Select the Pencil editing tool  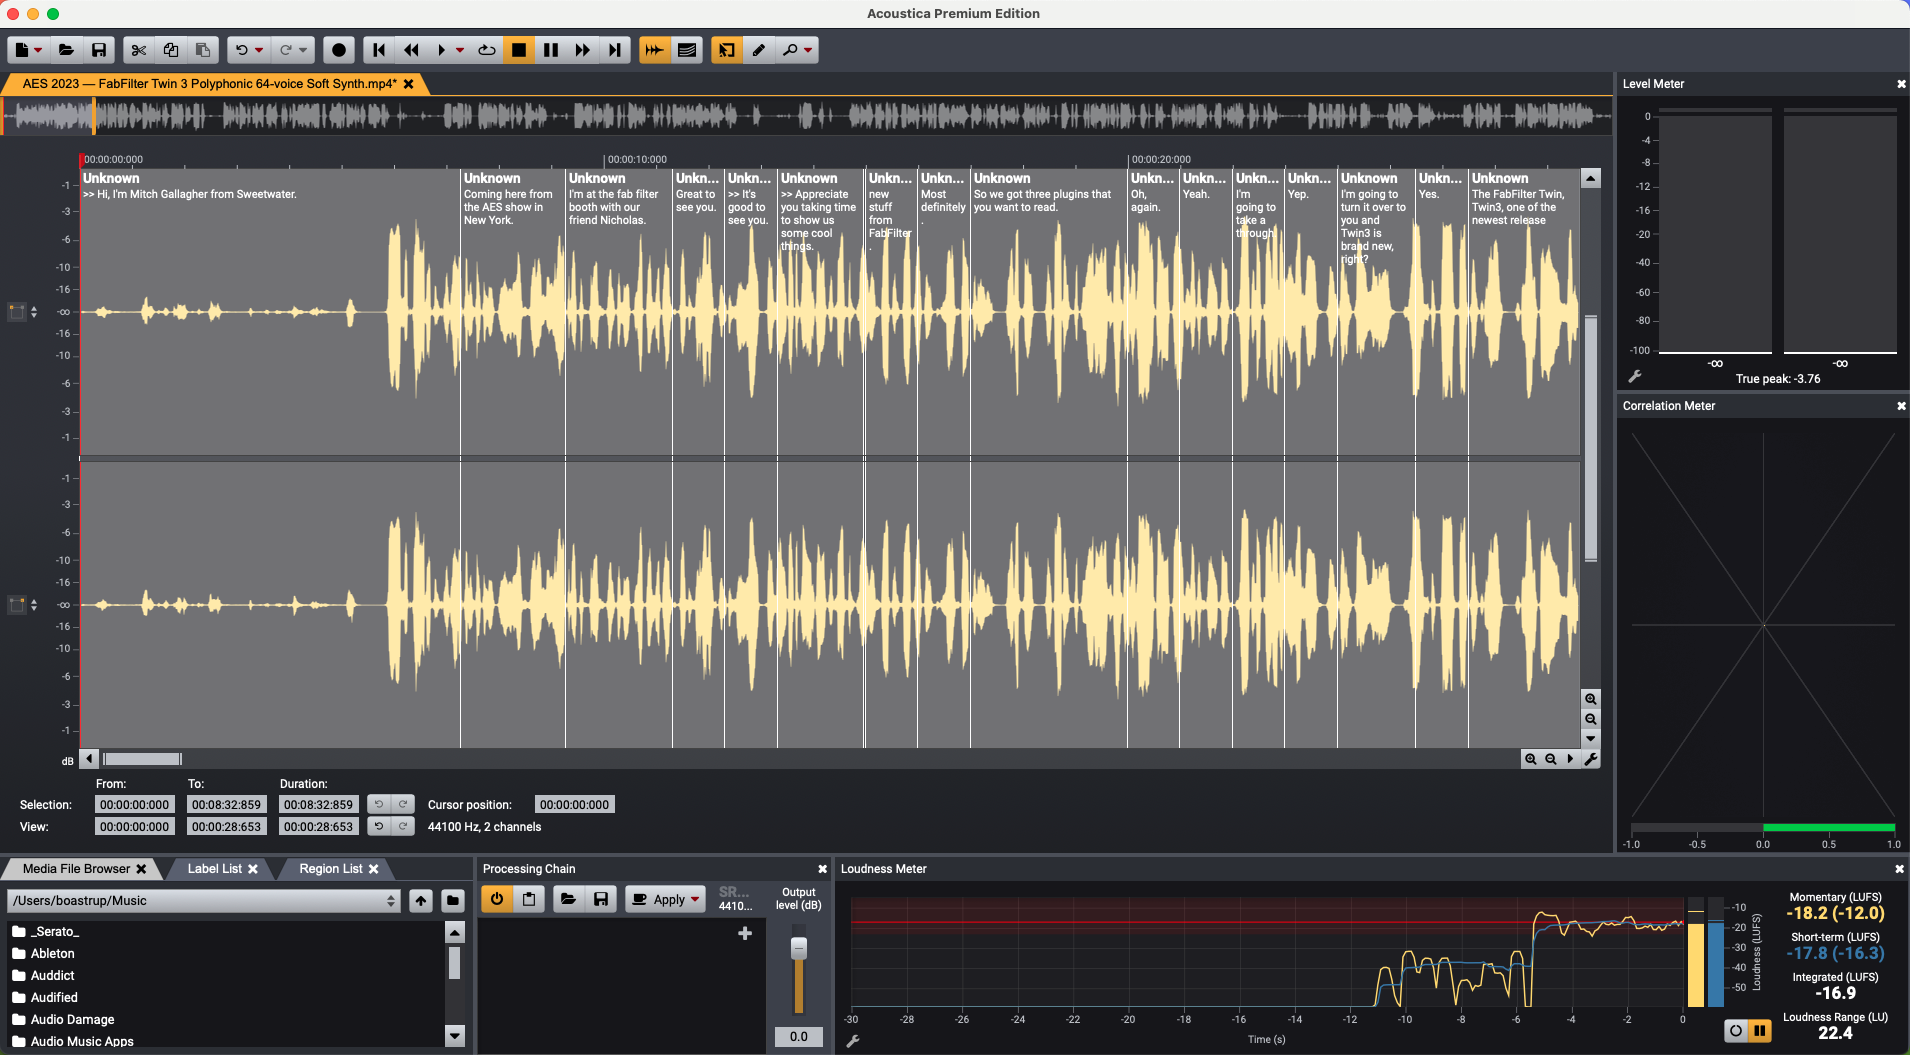tap(760, 49)
